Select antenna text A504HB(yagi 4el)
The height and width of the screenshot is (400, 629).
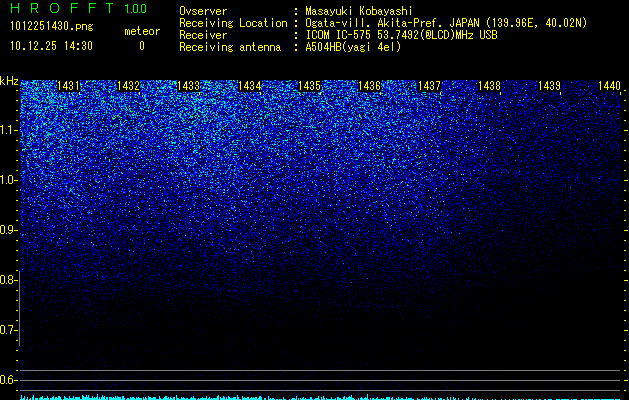coord(353,47)
